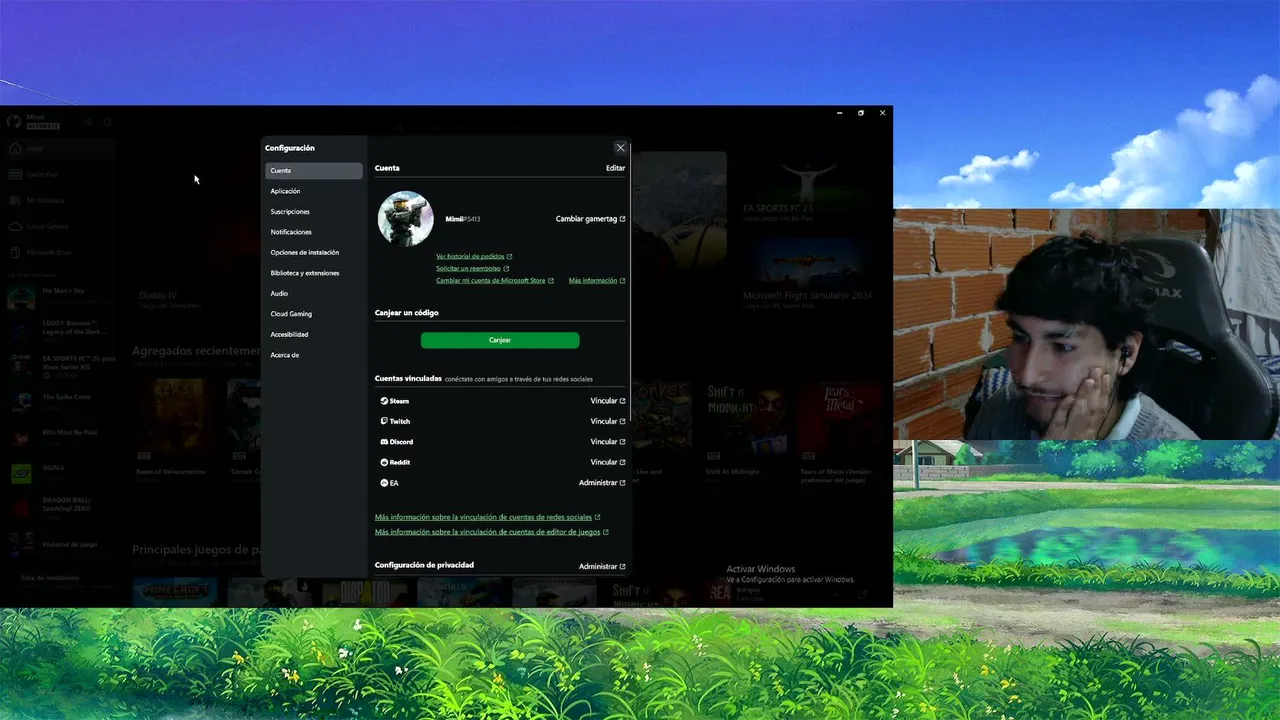Open link about vinculación de redes sociales
This screenshot has width=1280, height=720.
488,517
